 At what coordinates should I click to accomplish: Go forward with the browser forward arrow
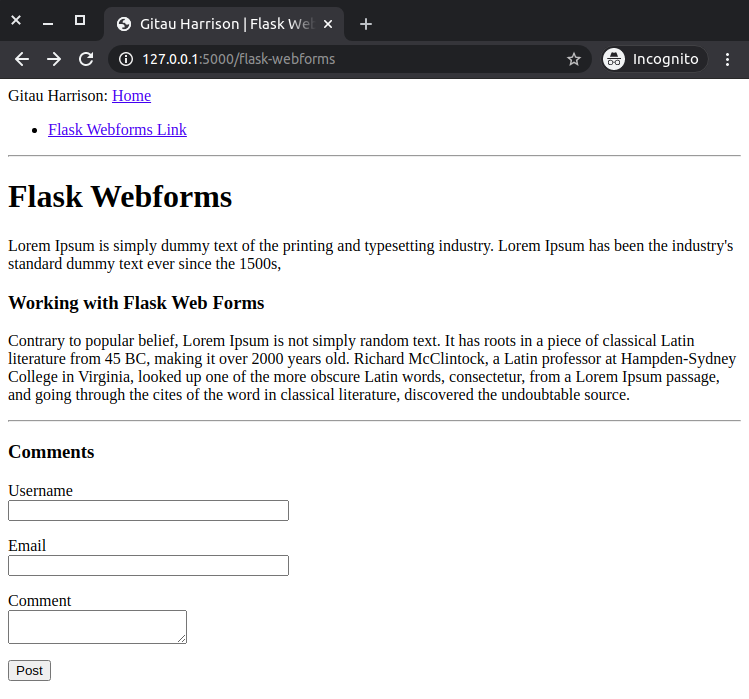pos(54,59)
